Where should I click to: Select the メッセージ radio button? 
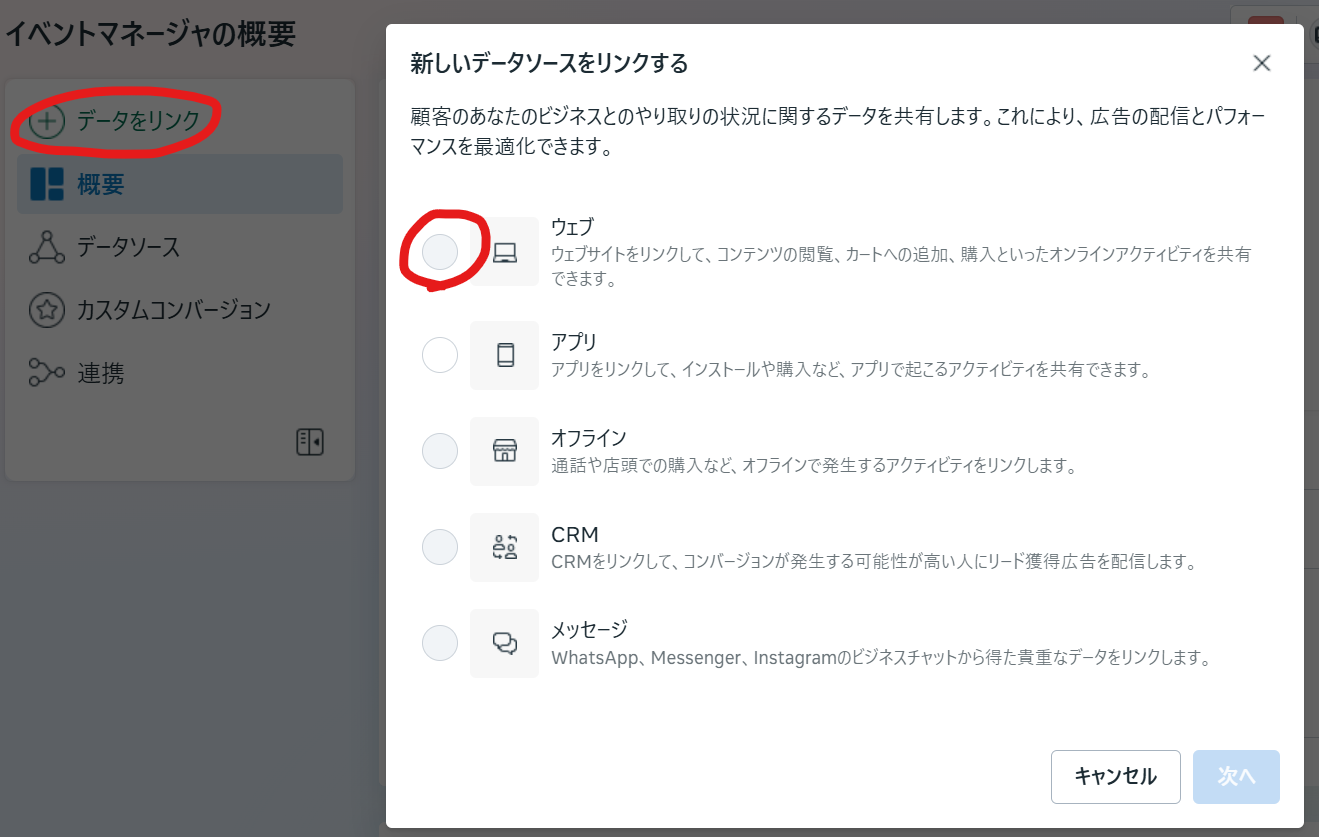pos(440,643)
